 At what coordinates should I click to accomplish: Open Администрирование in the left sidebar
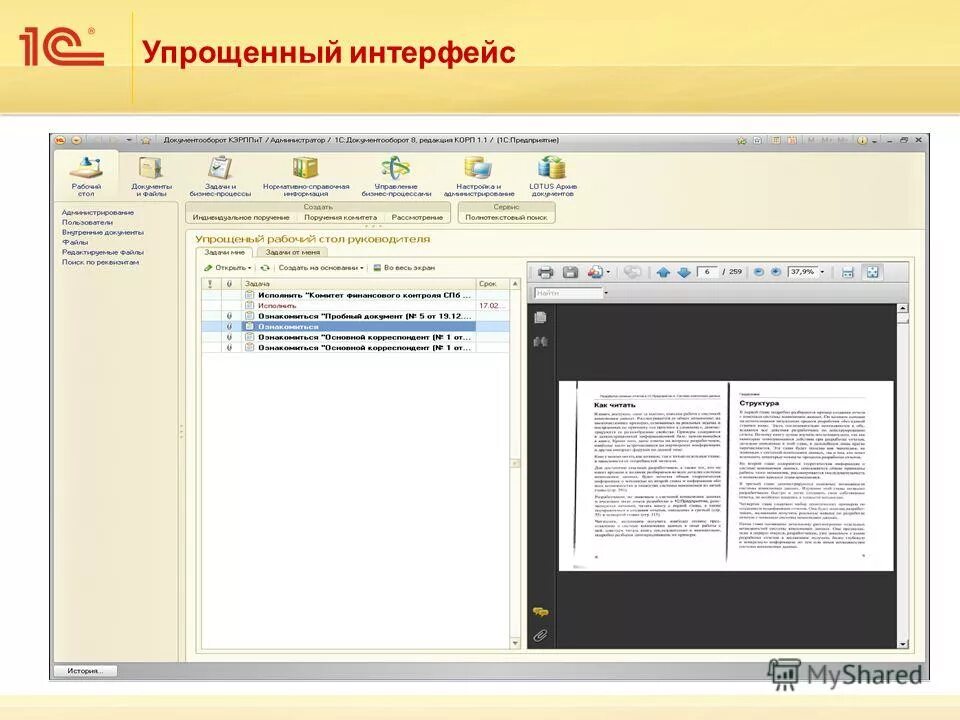click(x=96, y=212)
